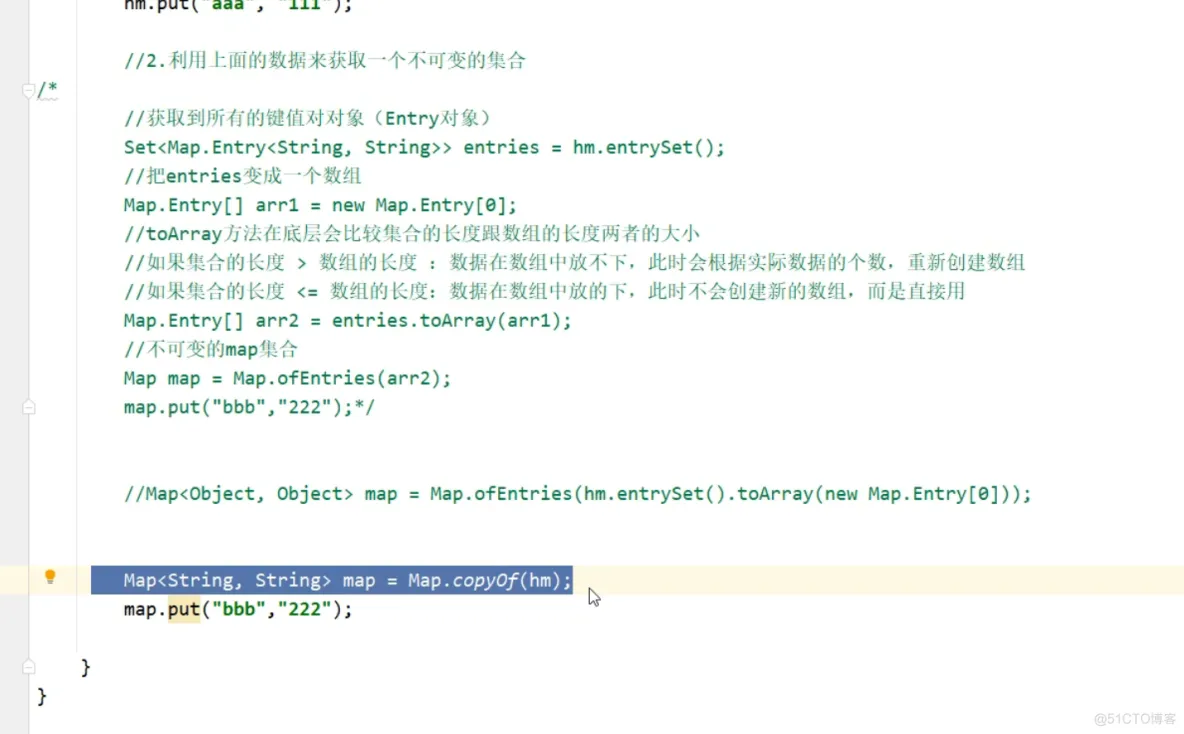Click the entries variable name in Set declaration
1184x734 pixels.
[501, 147]
